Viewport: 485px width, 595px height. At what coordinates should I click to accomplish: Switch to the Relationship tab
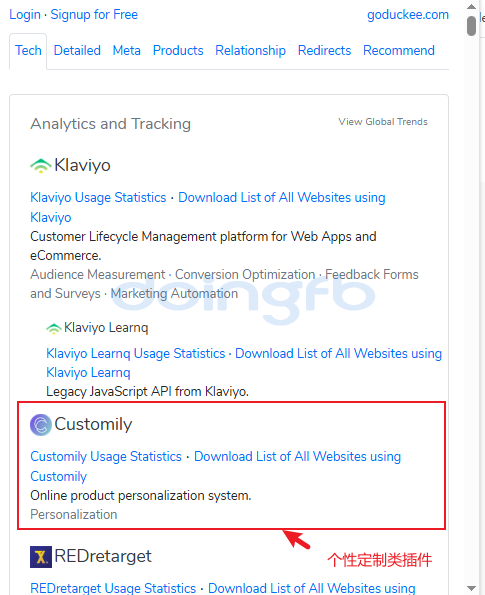click(250, 50)
